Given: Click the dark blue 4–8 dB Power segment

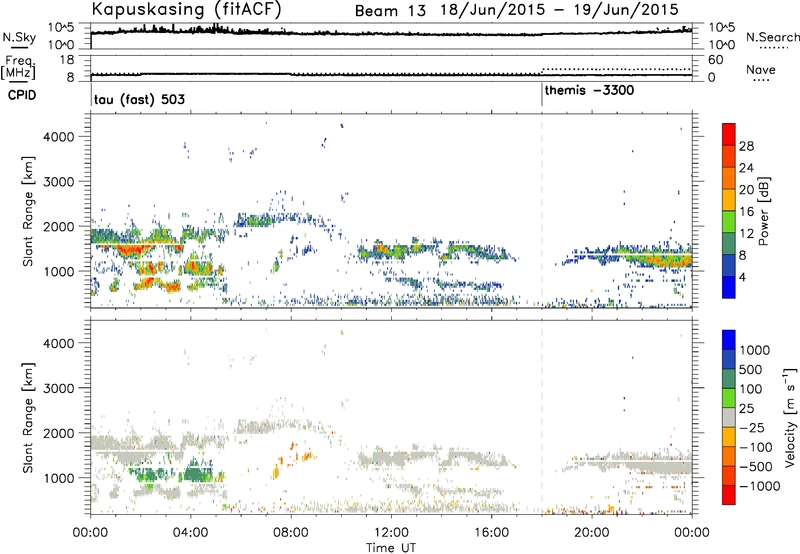Looking at the screenshot, I should [x=729, y=265].
